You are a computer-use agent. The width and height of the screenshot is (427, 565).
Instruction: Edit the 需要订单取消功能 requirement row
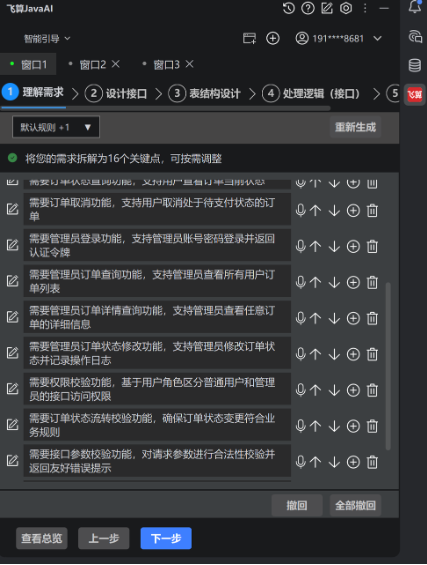click(x=12, y=209)
